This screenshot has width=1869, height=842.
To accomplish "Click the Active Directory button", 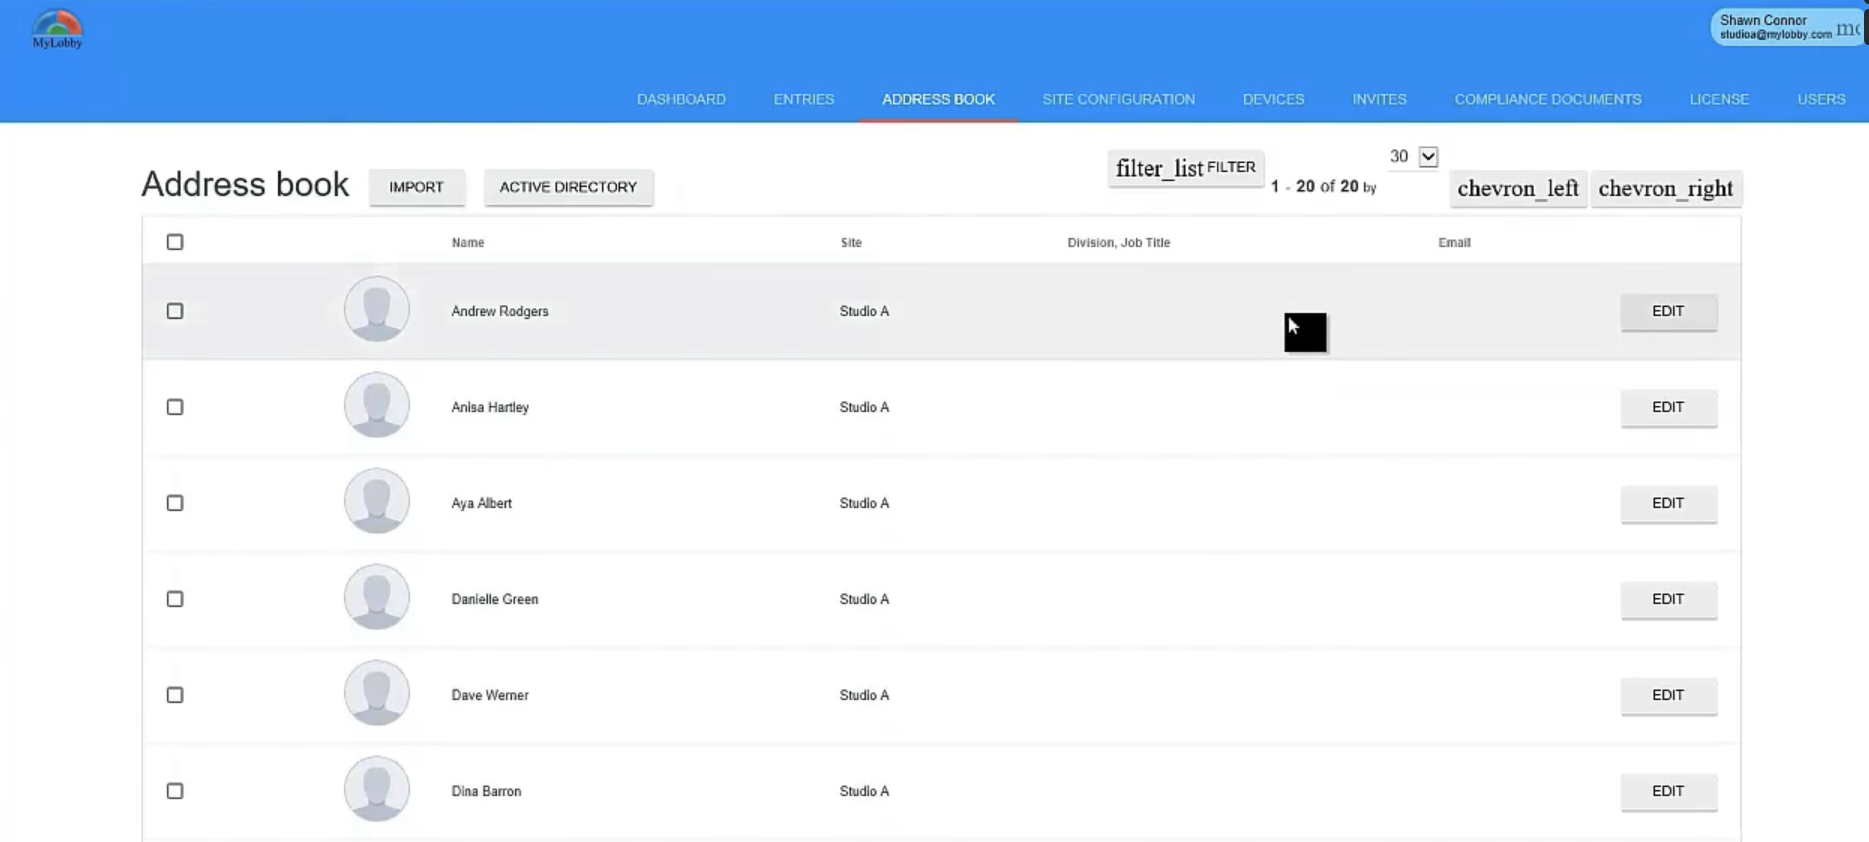I will pyautogui.click(x=568, y=187).
